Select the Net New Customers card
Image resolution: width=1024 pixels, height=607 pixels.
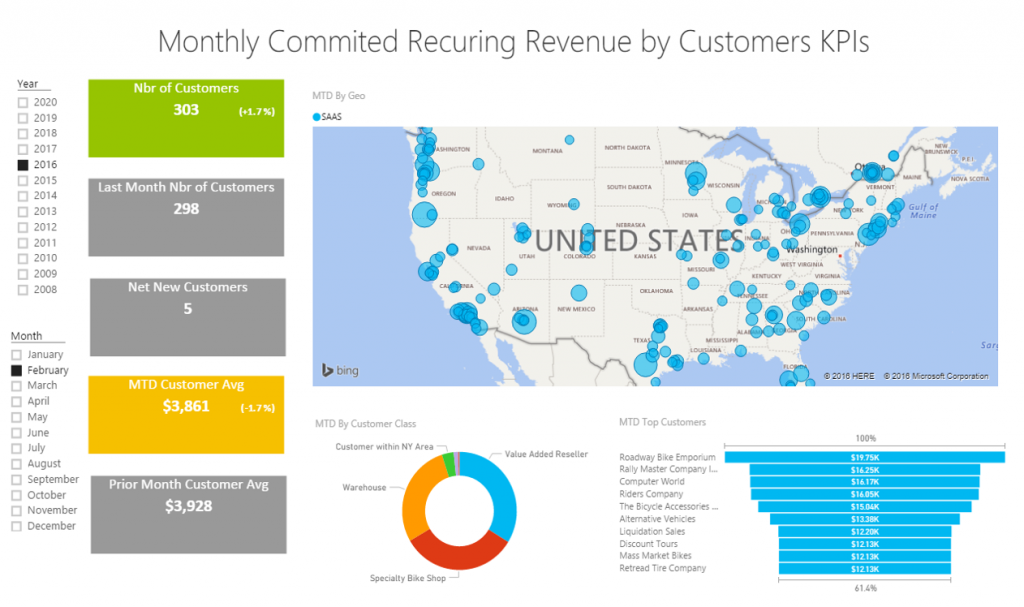click(x=186, y=316)
